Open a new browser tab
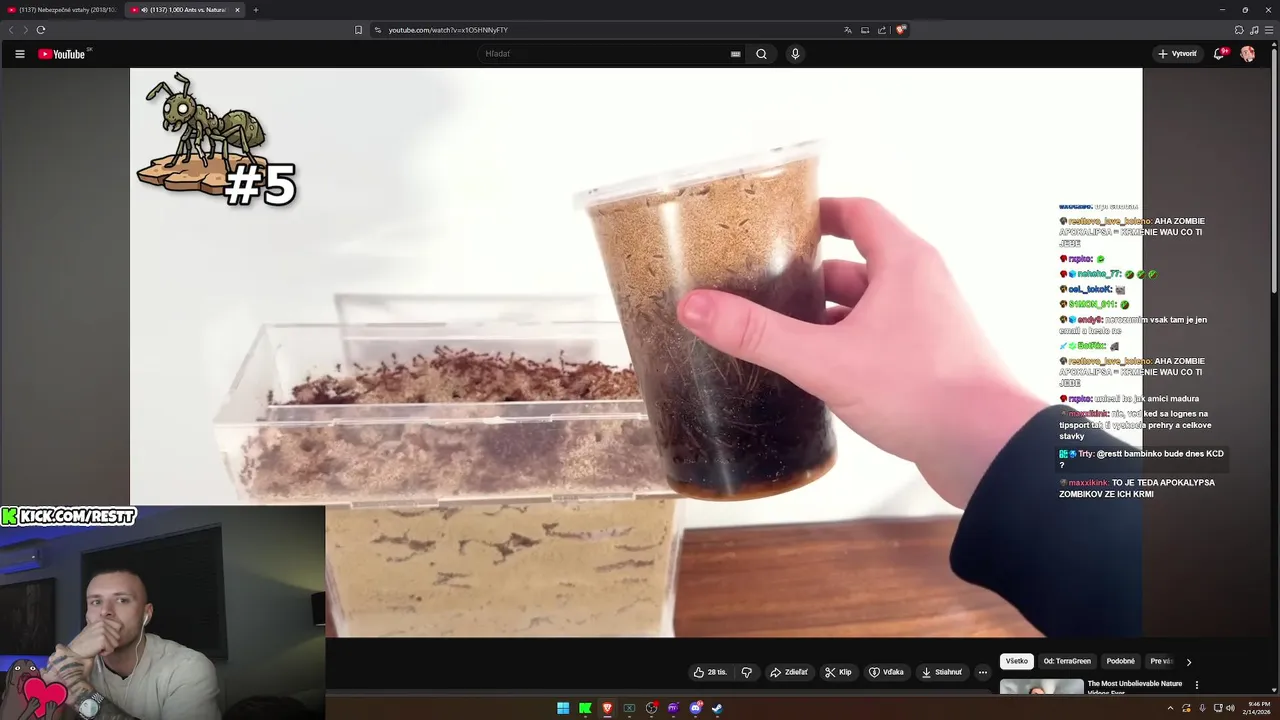1280x720 pixels. (x=255, y=10)
